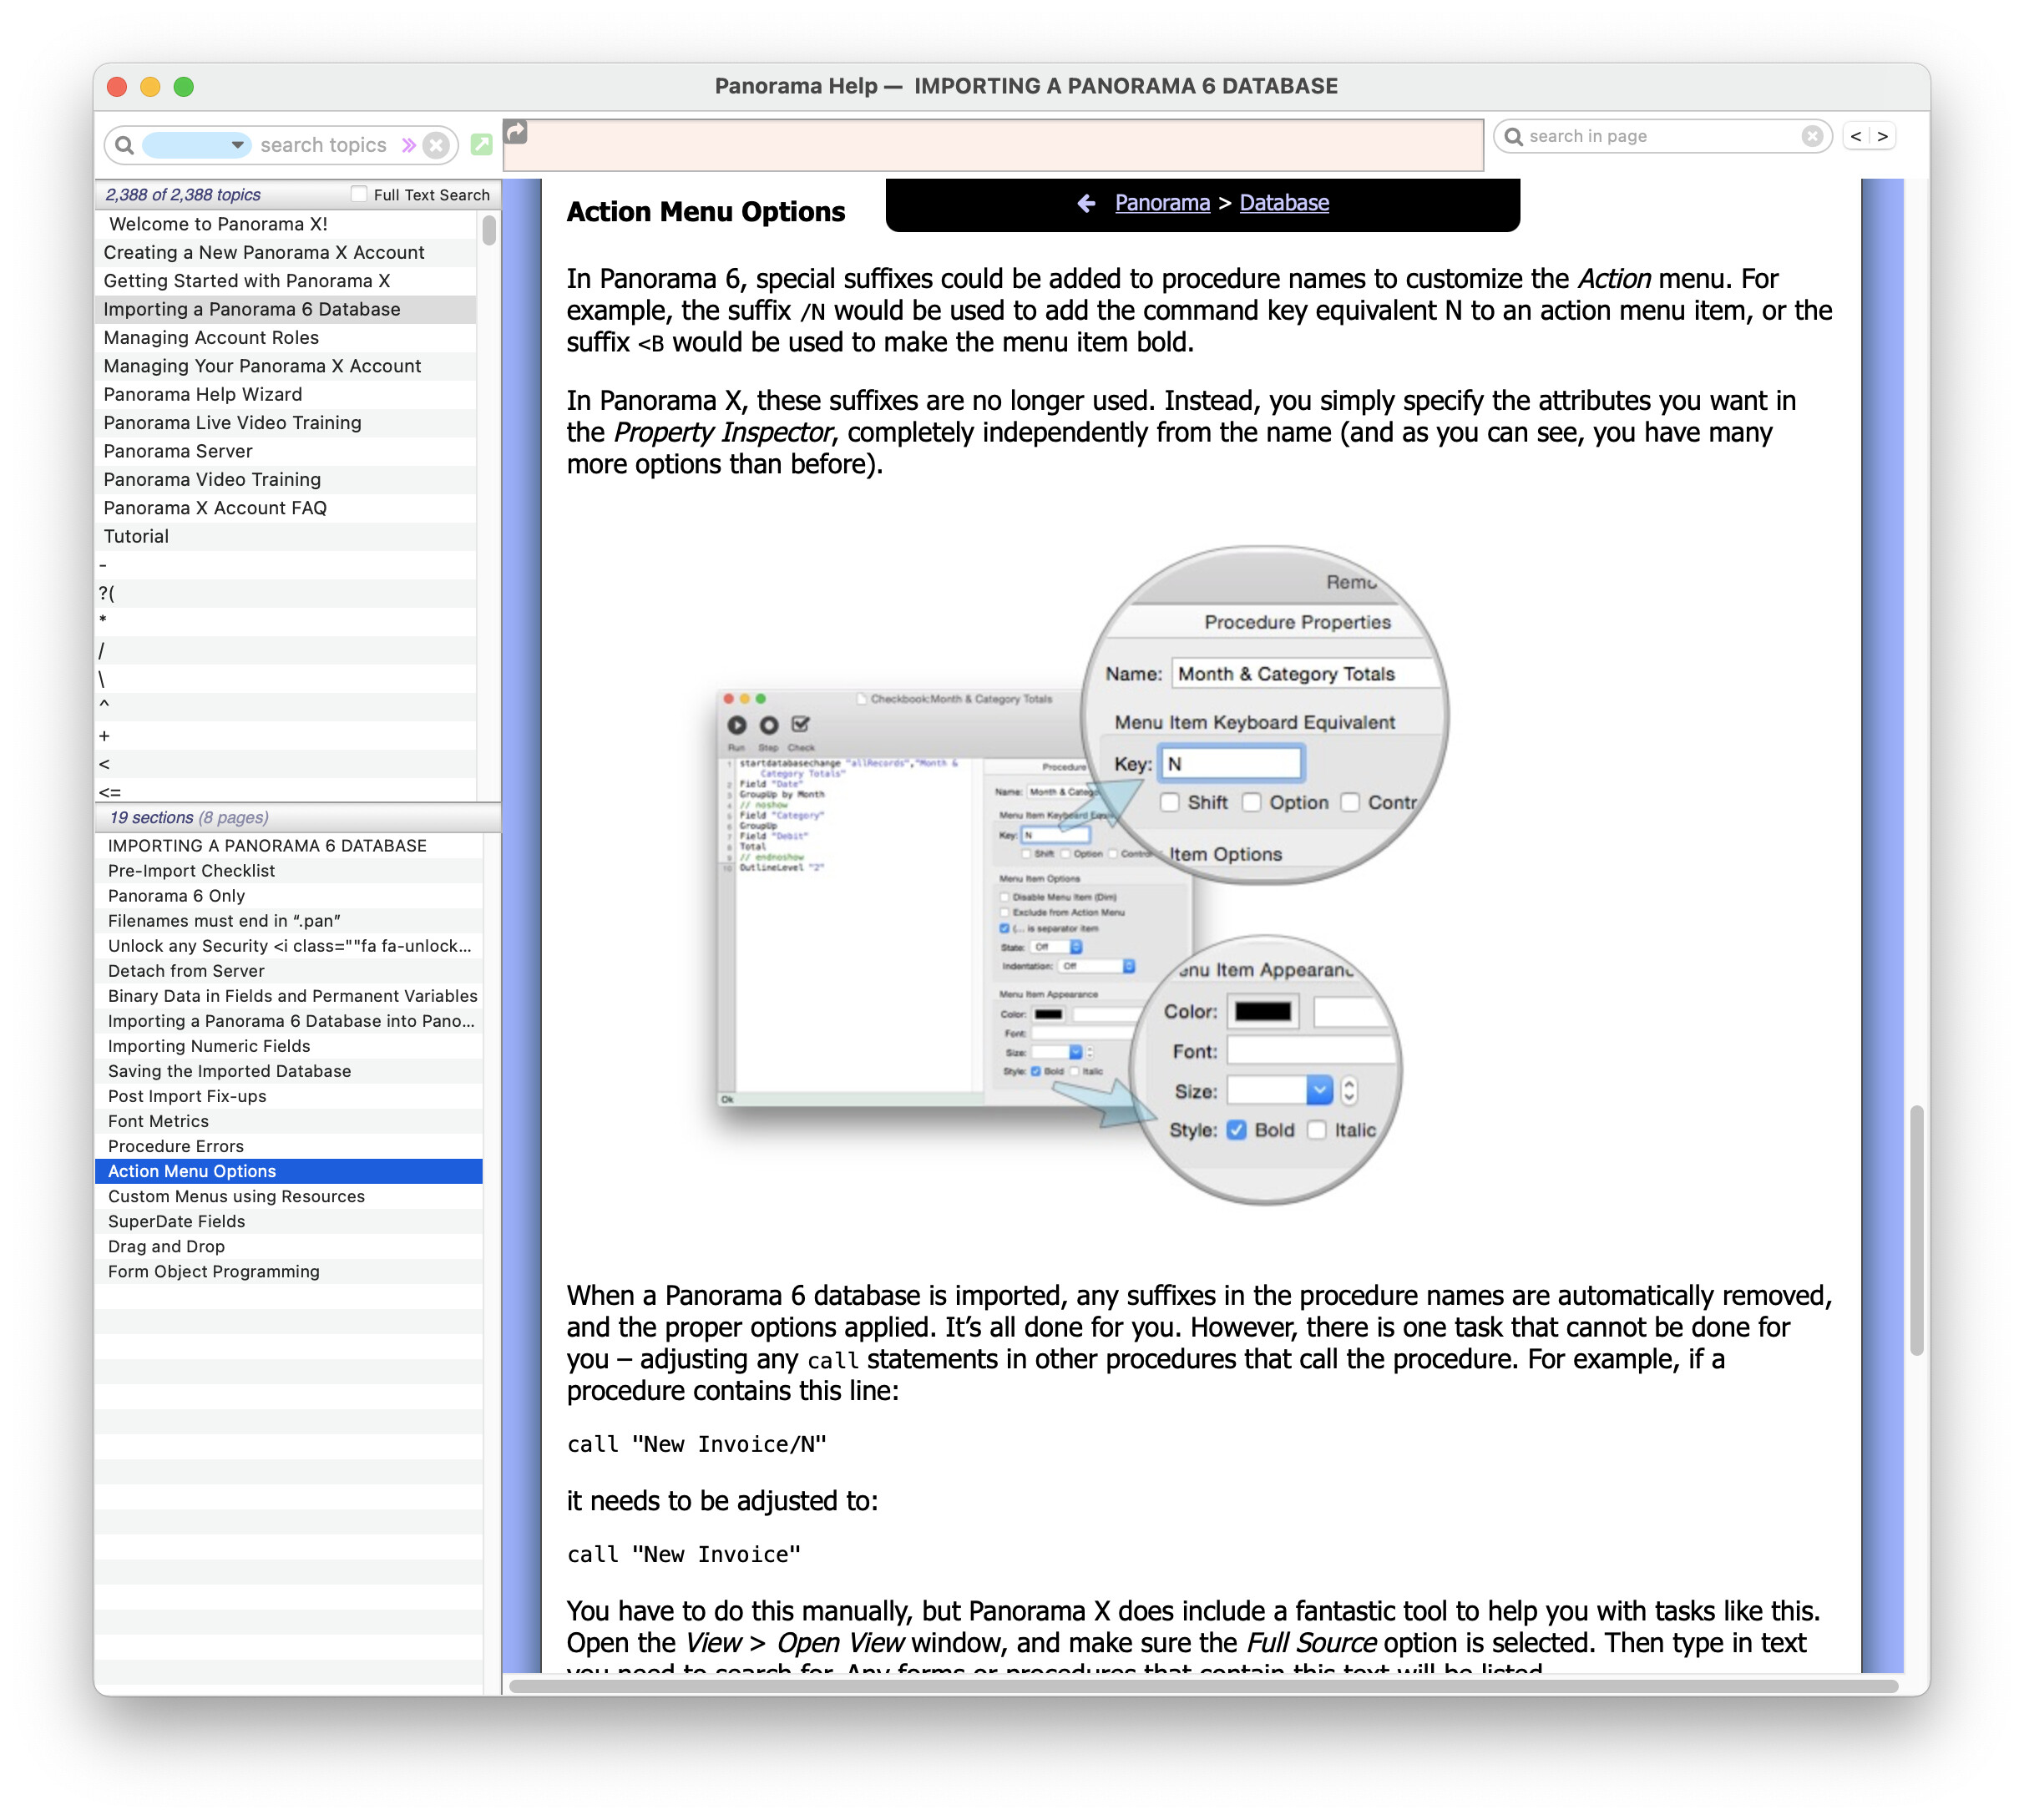Go to the previous page search match
This screenshot has width=2024, height=1820.
[1856, 136]
